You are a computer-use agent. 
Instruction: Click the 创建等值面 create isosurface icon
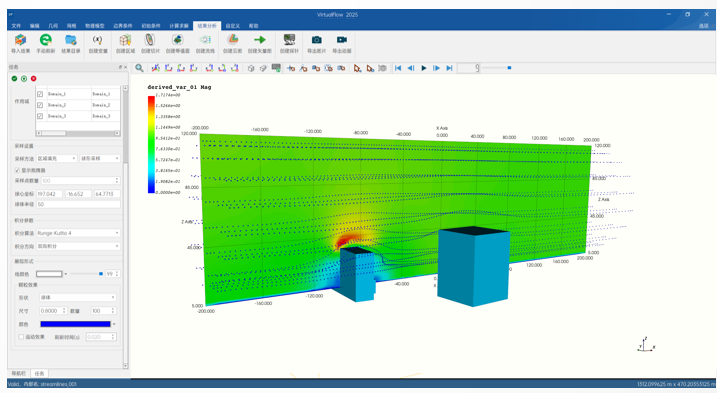(177, 40)
